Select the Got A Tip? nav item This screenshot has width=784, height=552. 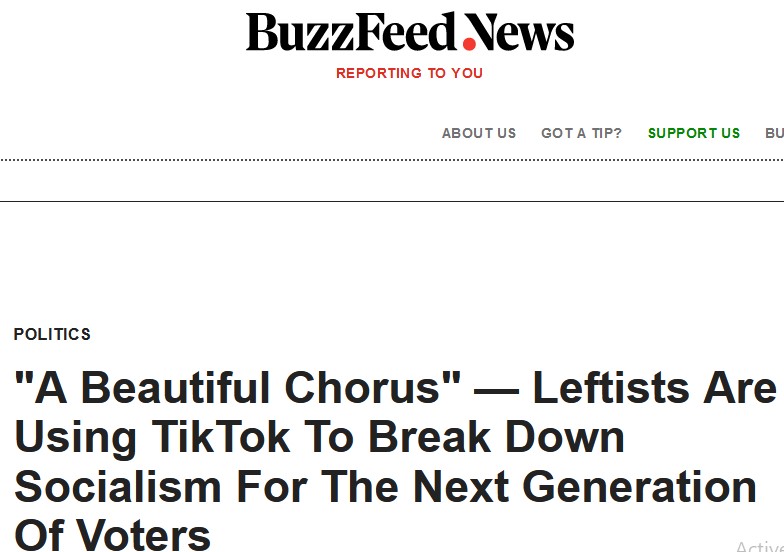point(581,133)
